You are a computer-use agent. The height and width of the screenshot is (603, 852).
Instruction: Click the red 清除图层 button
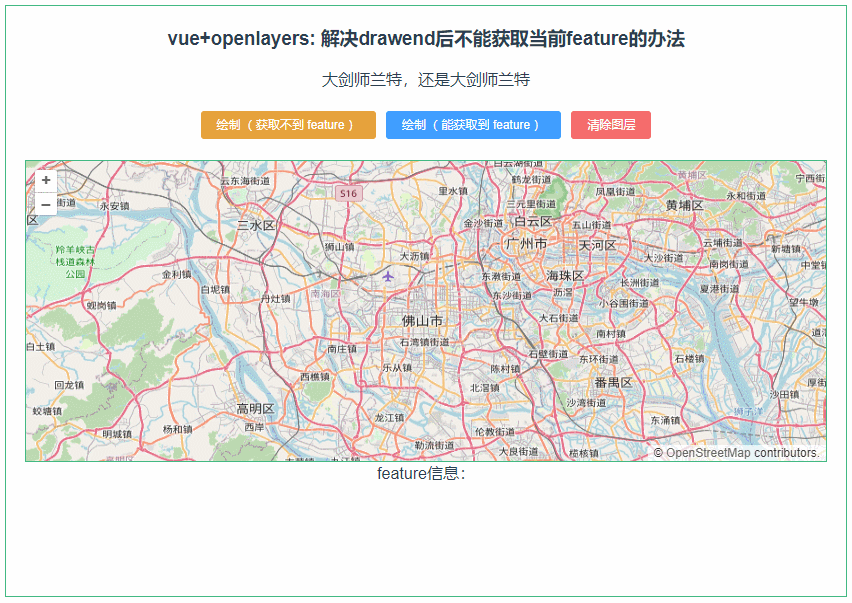click(x=611, y=124)
